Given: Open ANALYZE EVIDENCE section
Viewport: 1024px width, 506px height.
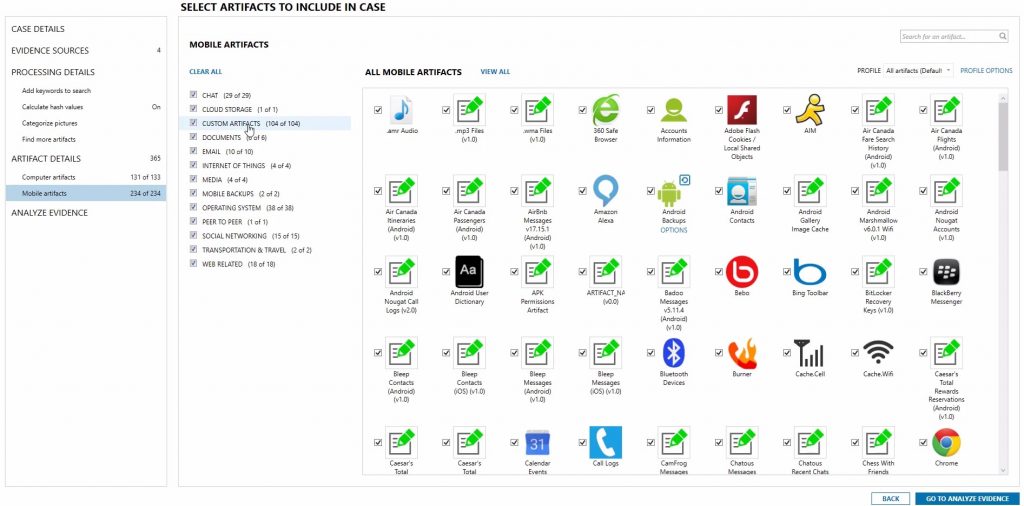Looking at the screenshot, I should point(49,213).
